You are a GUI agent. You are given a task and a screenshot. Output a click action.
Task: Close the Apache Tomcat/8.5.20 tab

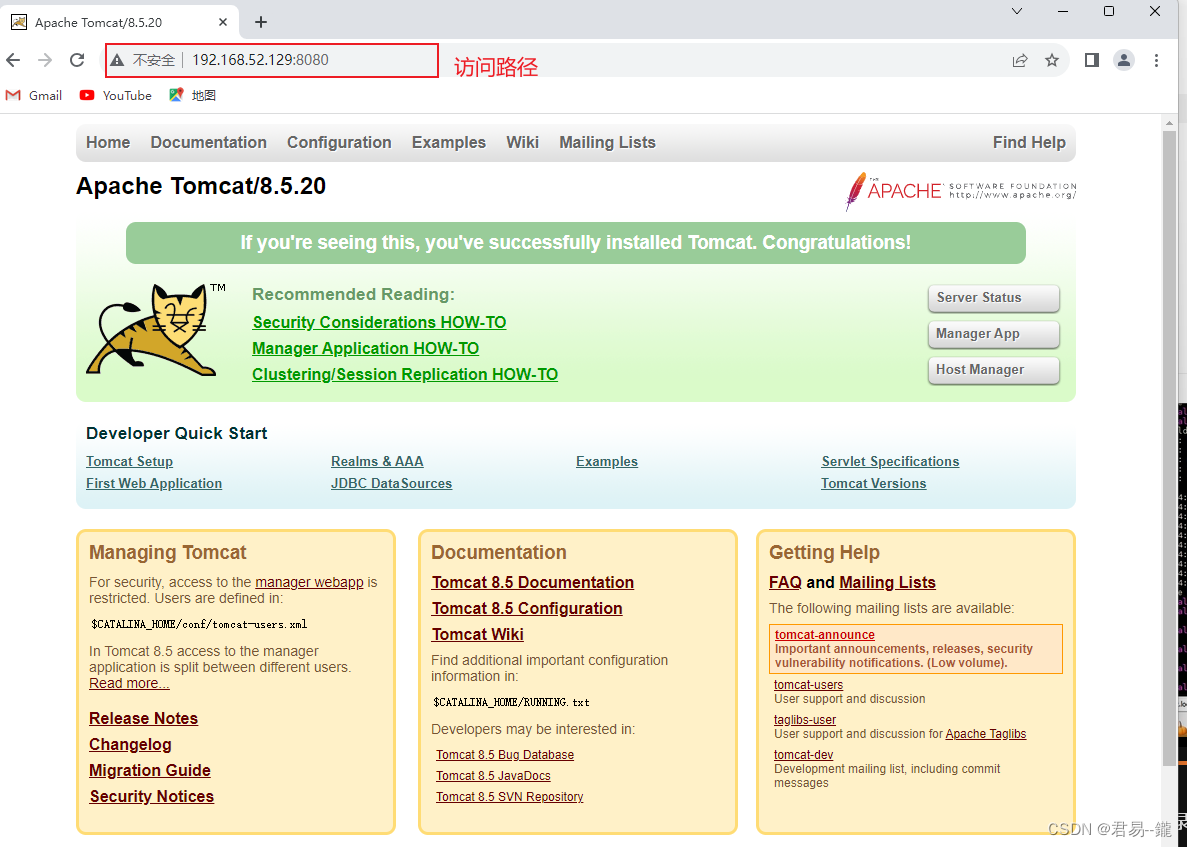coord(223,22)
